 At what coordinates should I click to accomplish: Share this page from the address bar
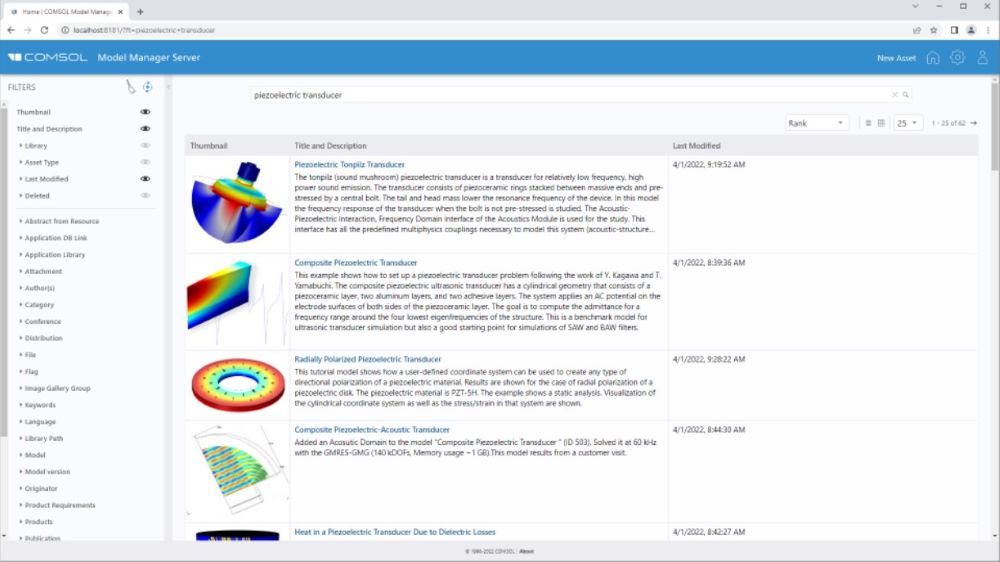(916, 30)
